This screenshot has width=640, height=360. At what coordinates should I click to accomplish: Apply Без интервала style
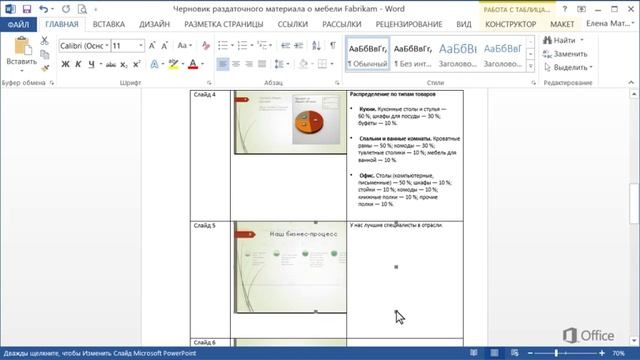click(412, 55)
